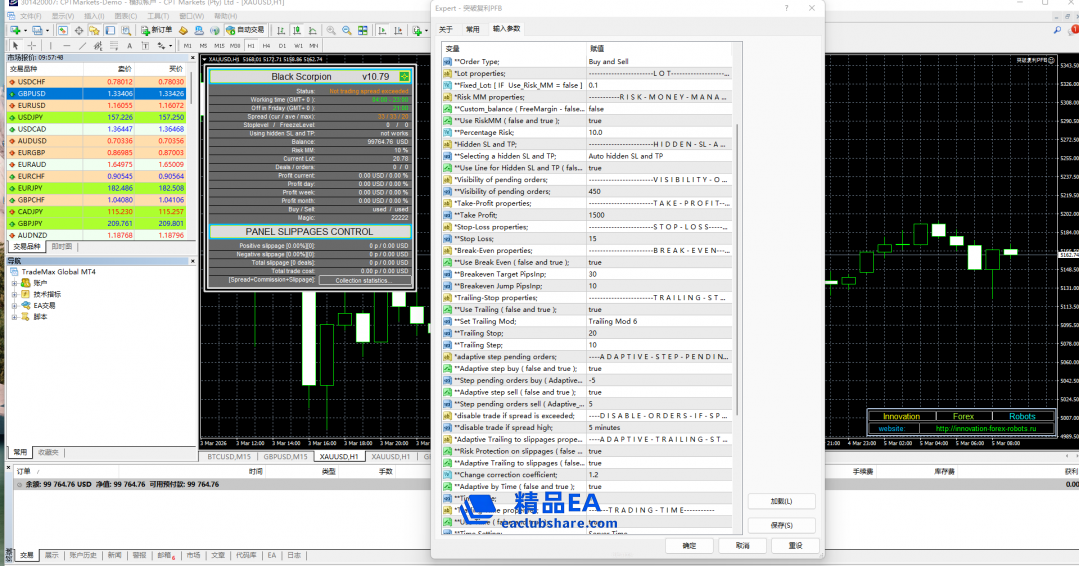The image size is (1079, 566).
Task: Click the 确定 confirm button
Action: [x=689, y=546]
